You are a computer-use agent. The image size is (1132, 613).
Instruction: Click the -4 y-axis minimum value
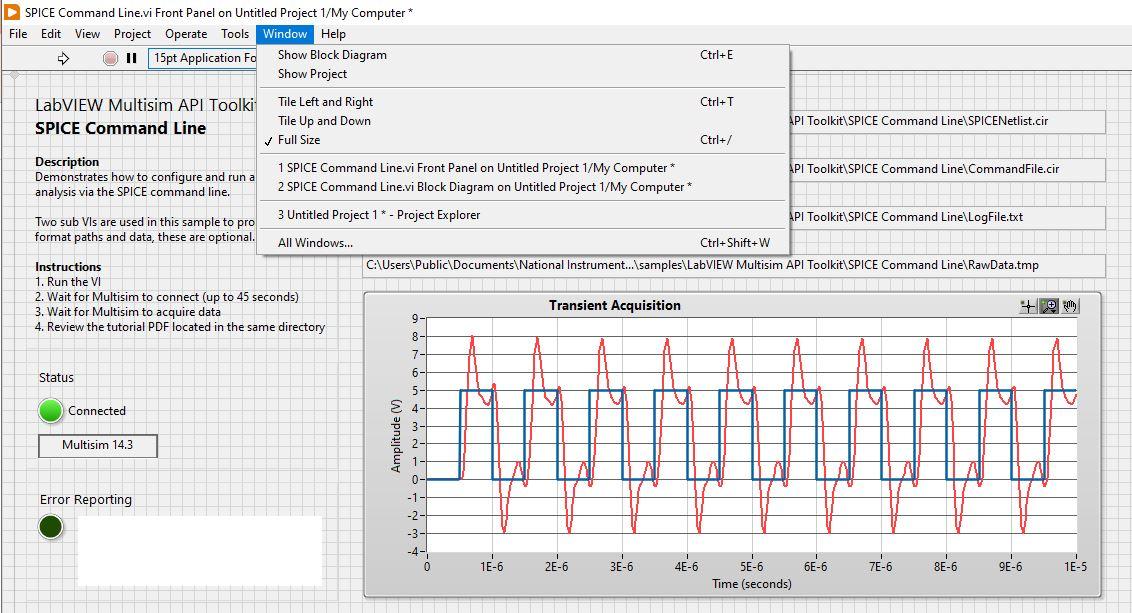[x=413, y=552]
